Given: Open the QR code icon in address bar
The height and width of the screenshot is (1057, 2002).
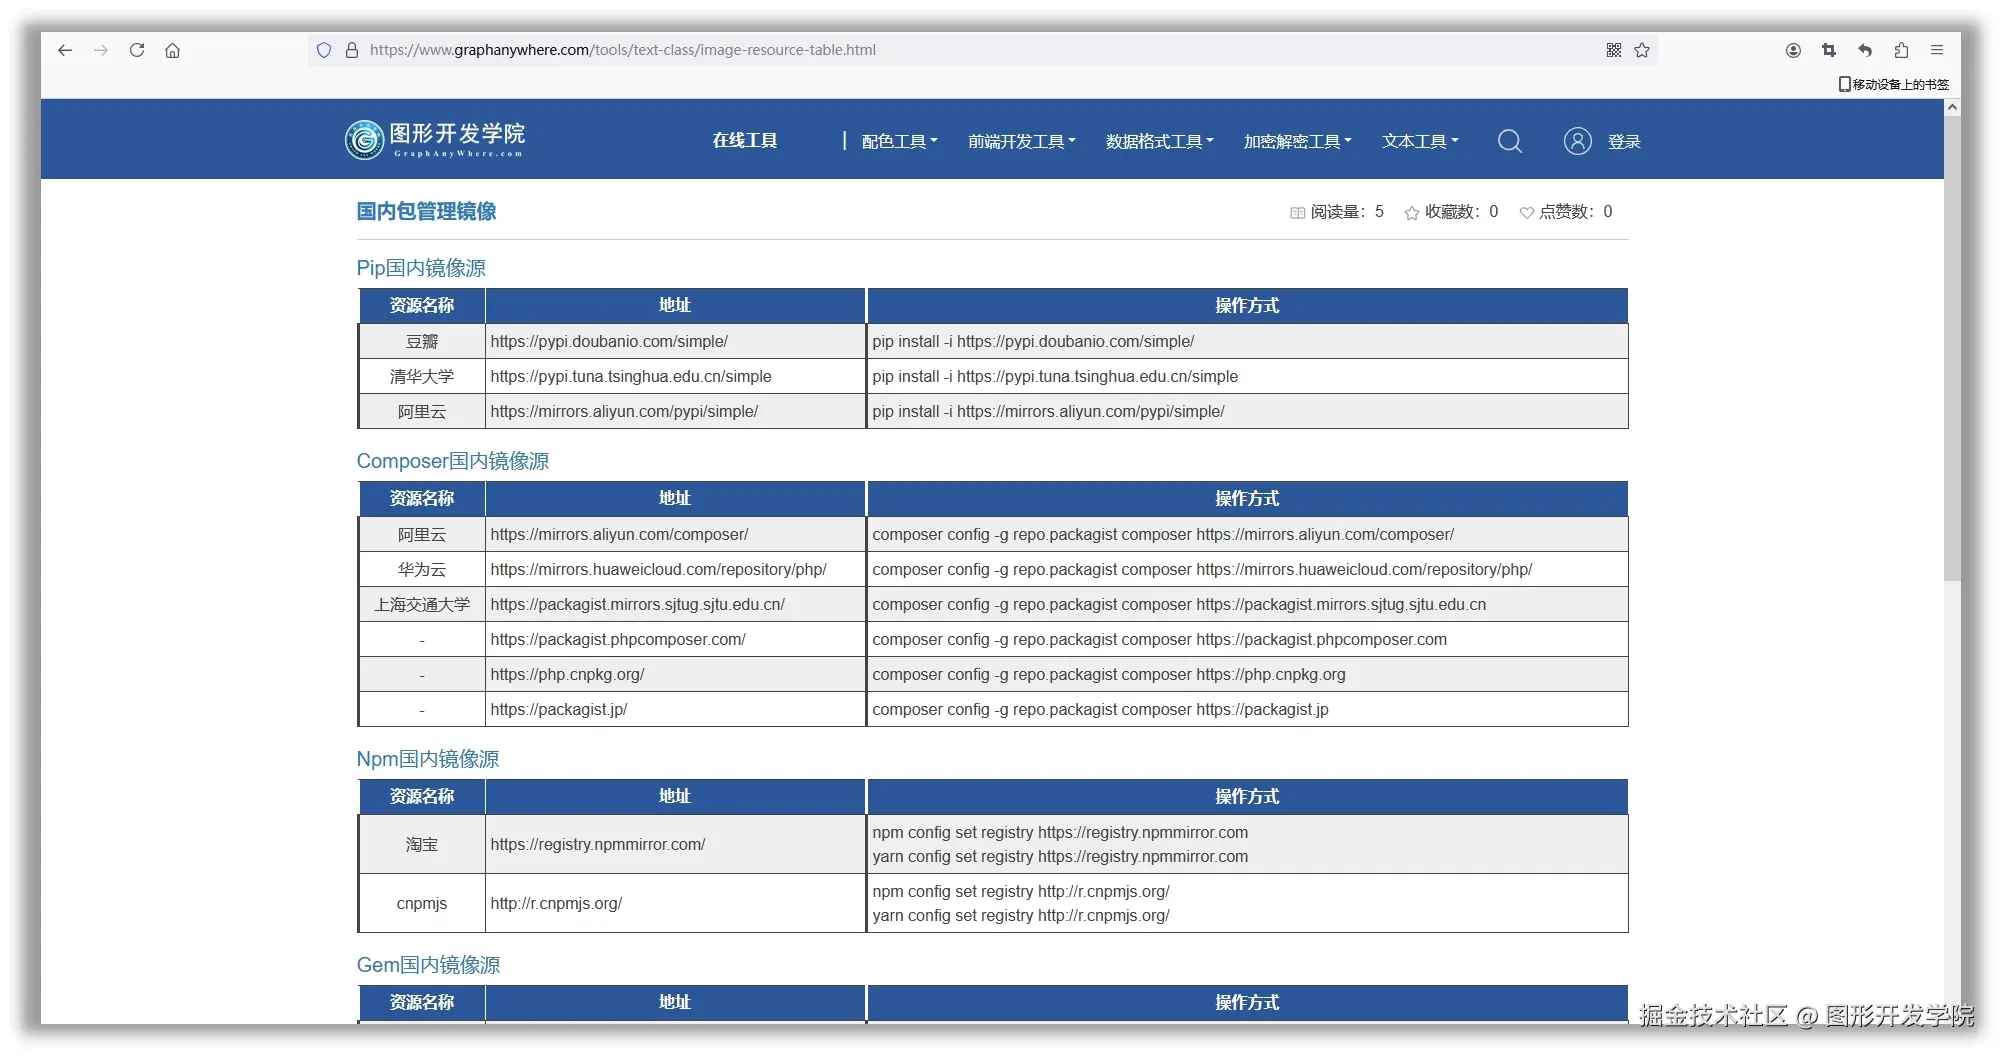Looking at the screenshot, I should point(1613,50).
